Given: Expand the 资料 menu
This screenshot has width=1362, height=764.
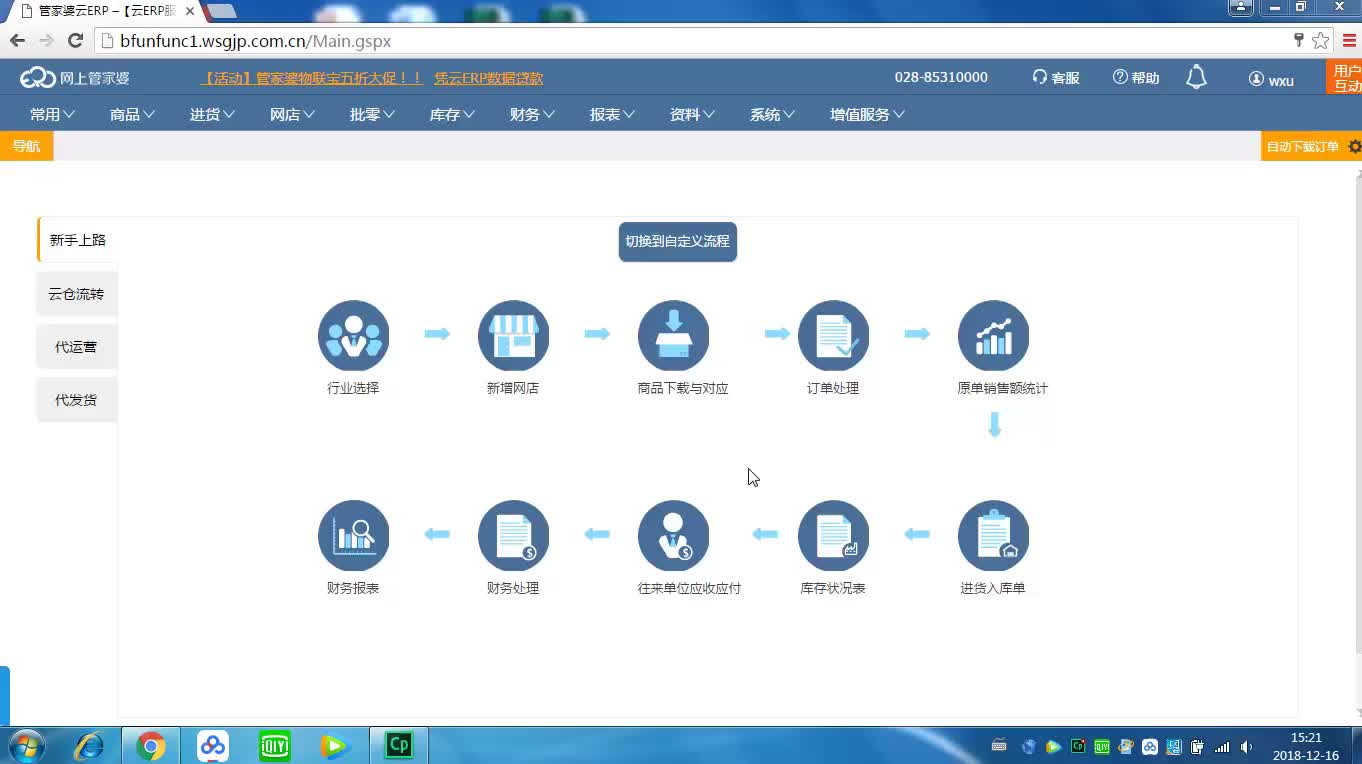Looking at the screenshot, I should tap(692, 114).
